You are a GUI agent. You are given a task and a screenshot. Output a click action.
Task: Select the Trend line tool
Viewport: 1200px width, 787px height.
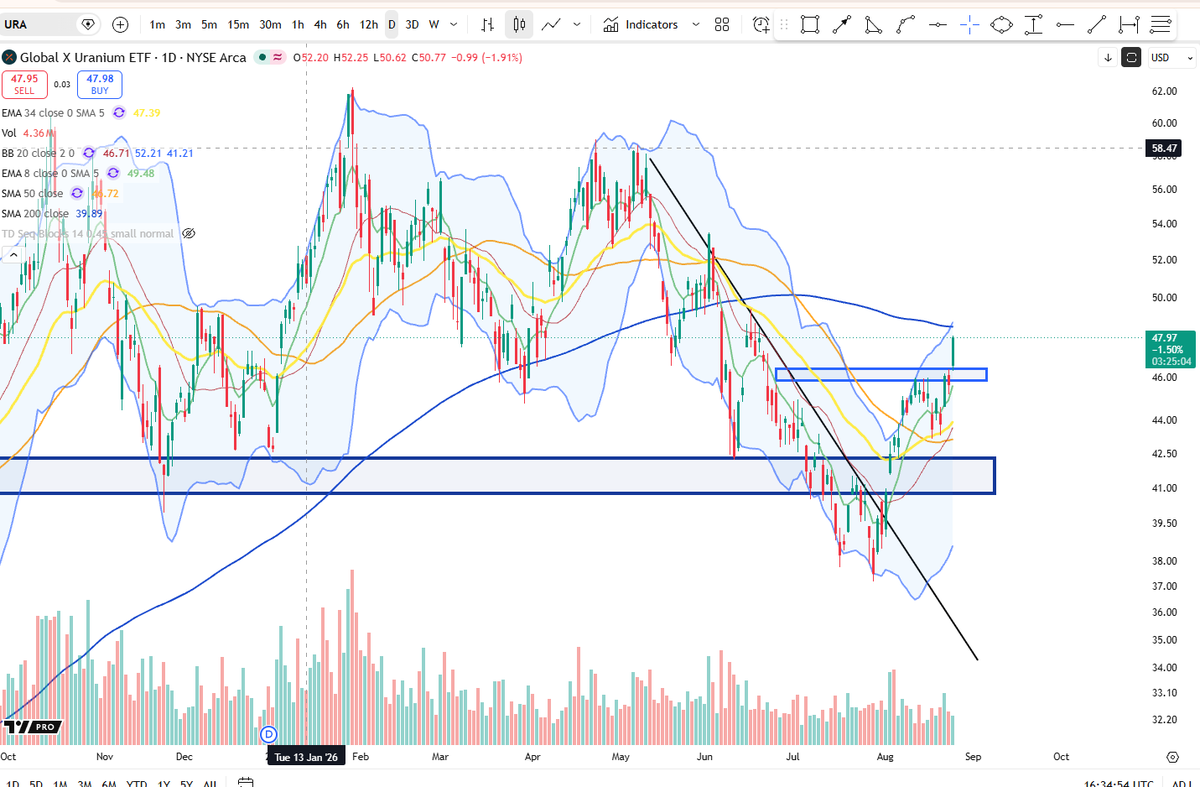[x=1098, y=24]
